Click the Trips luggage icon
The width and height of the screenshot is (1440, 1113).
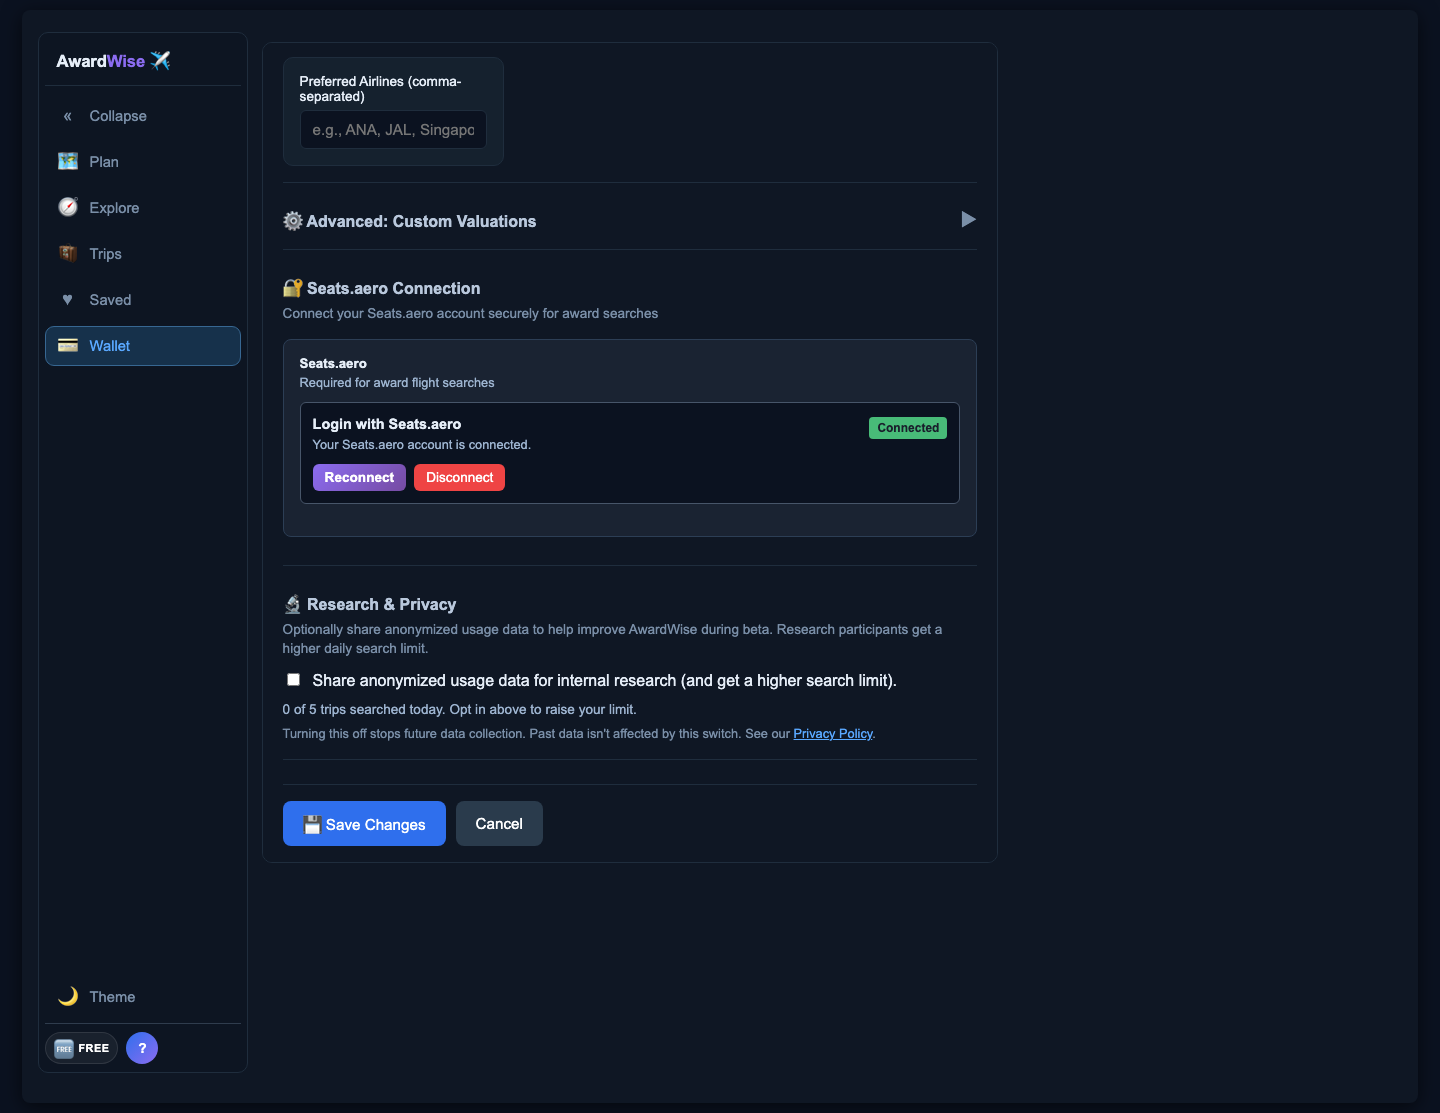click(x=68, y=253)
